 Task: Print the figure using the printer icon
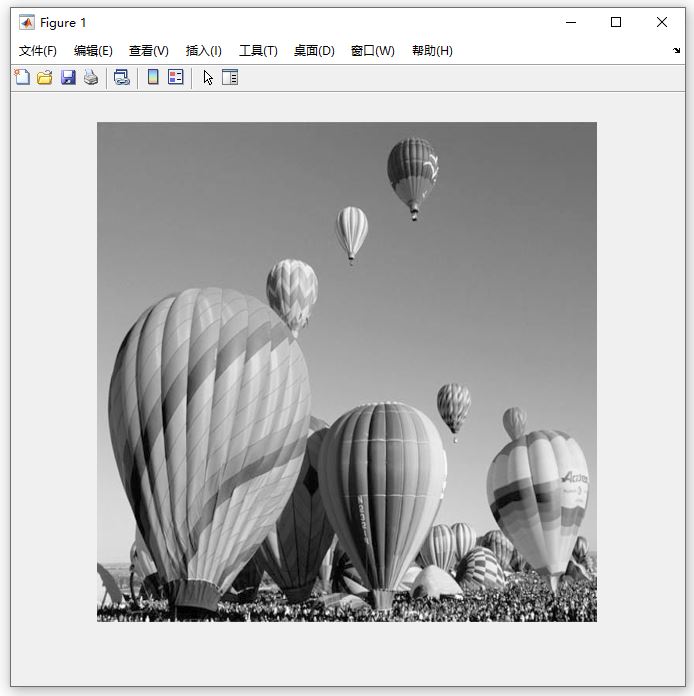tap(91, 77)
